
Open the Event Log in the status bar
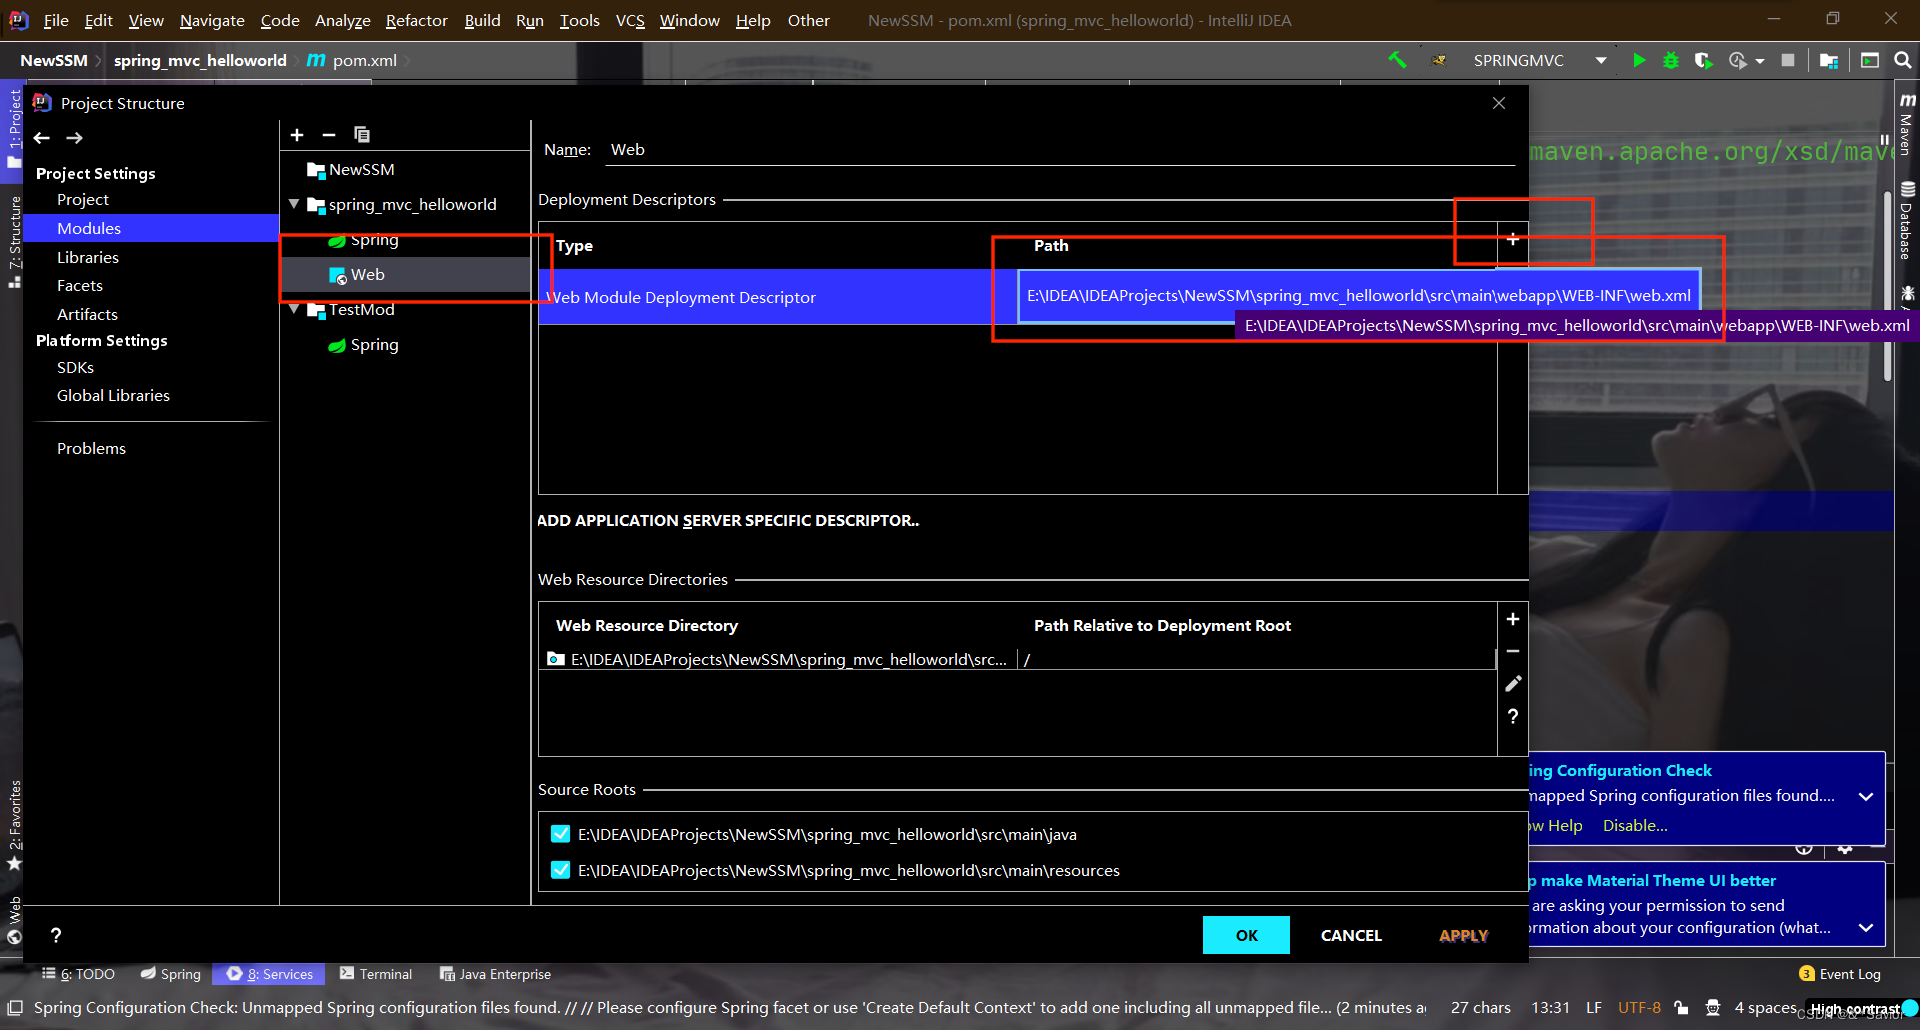(1840, 974)
